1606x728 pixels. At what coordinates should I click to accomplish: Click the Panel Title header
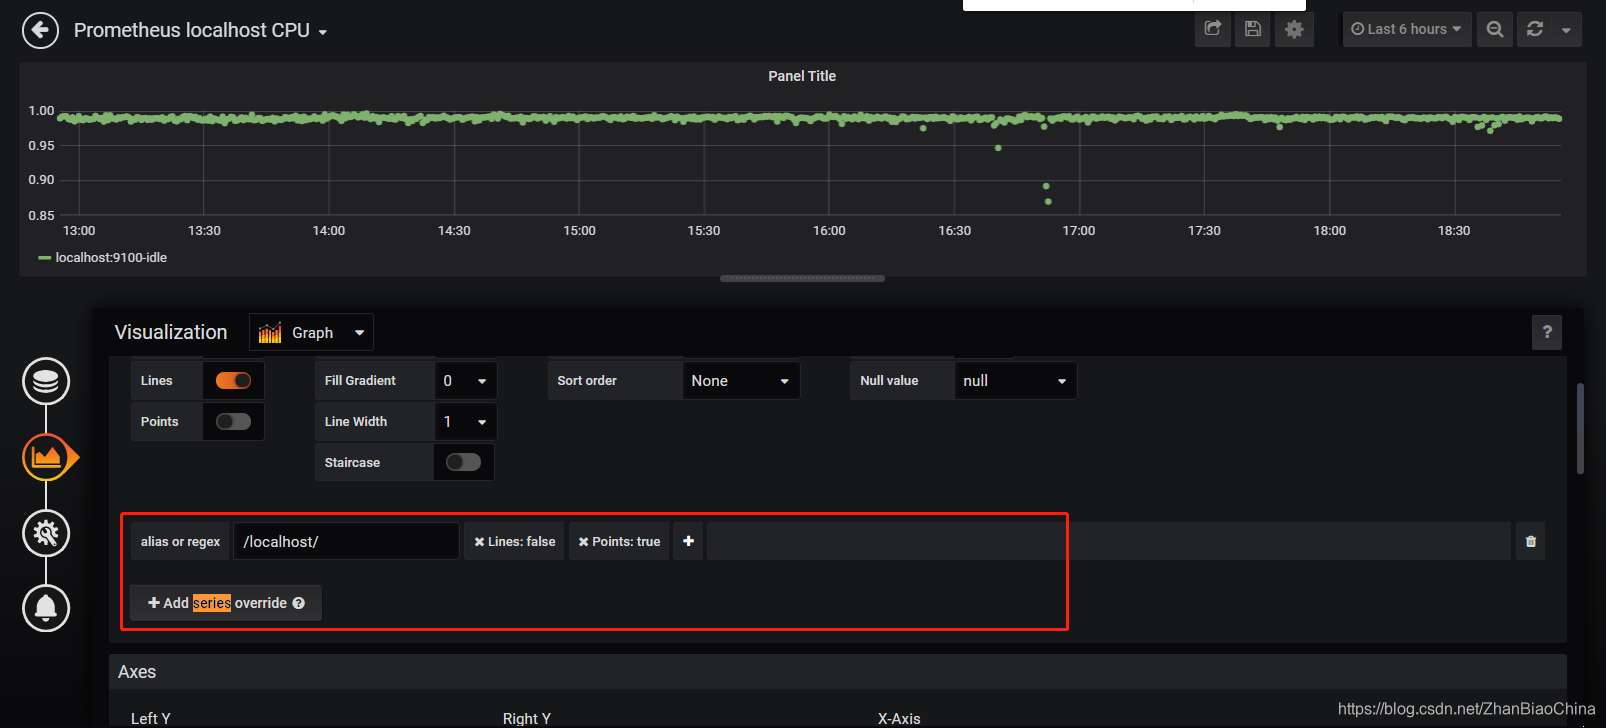[802, 76]
